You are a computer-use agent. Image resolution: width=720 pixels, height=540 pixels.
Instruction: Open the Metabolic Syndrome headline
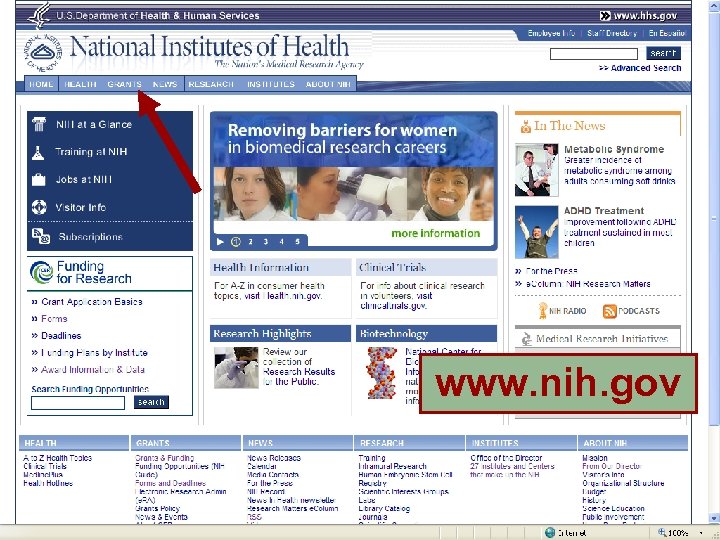click(614, 149)
